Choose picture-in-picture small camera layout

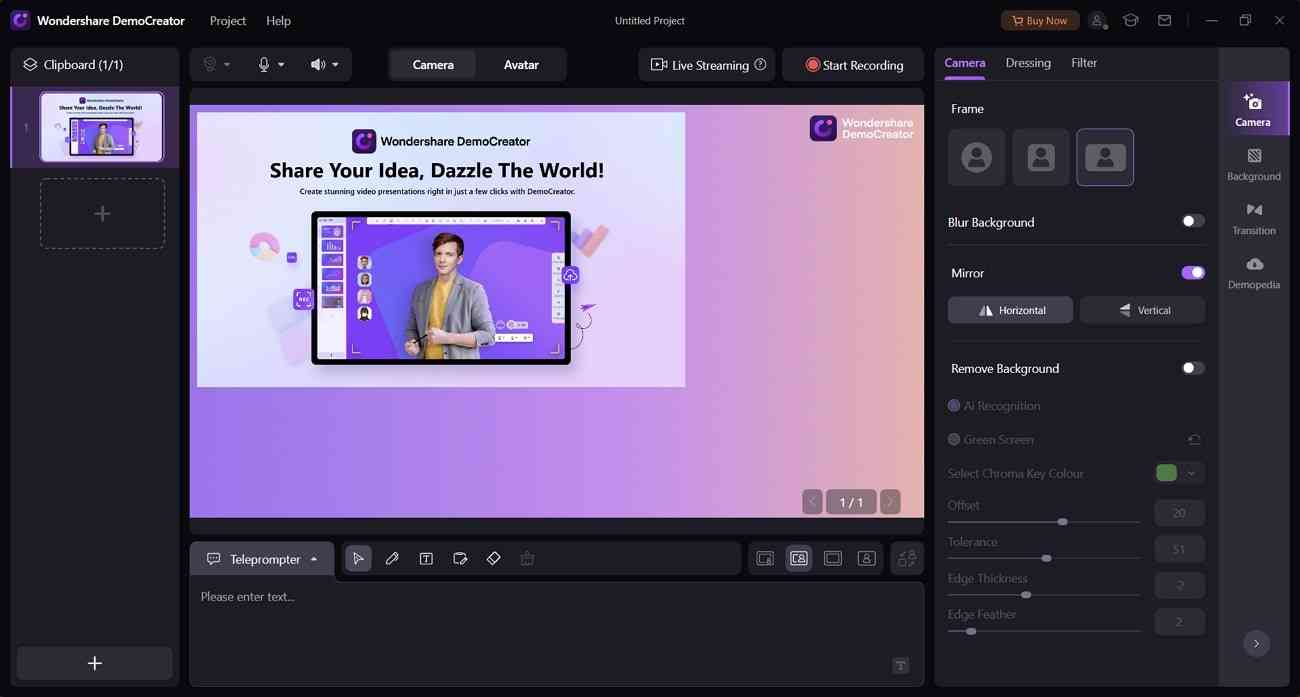[x=765, y=559]
